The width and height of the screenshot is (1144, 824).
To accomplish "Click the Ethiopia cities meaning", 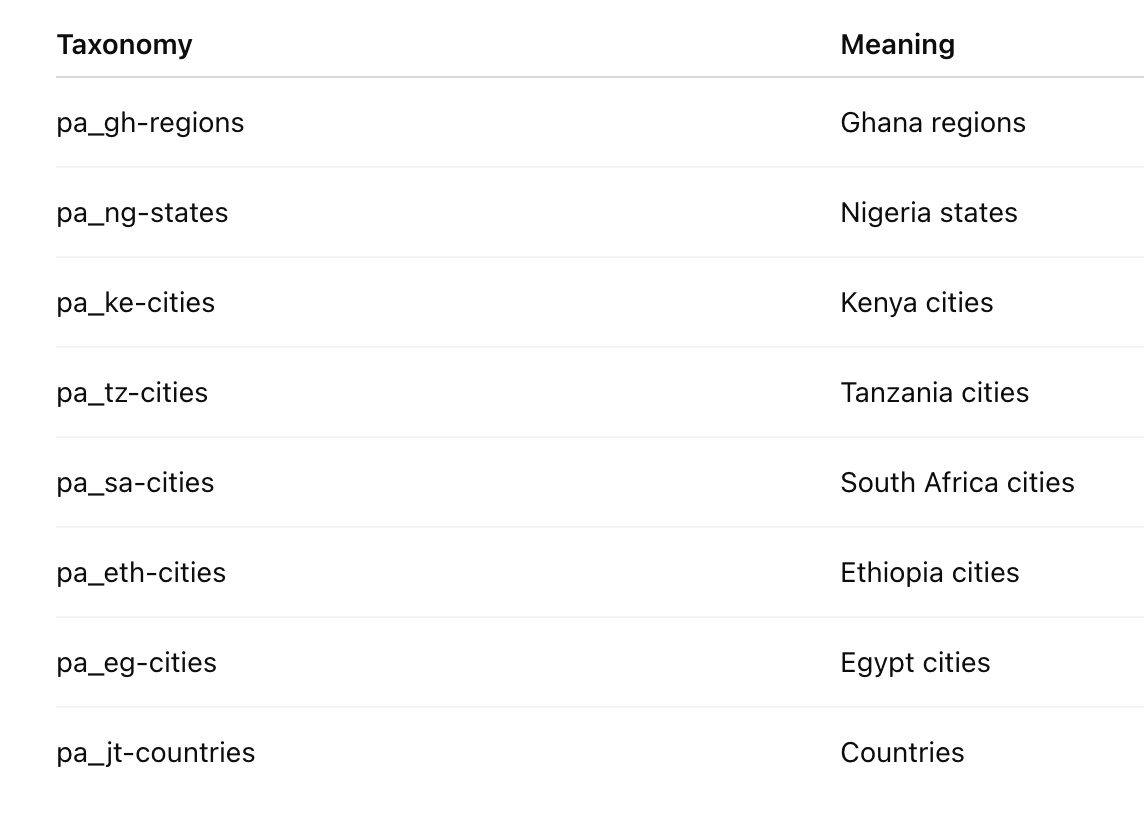I will 930,573.
